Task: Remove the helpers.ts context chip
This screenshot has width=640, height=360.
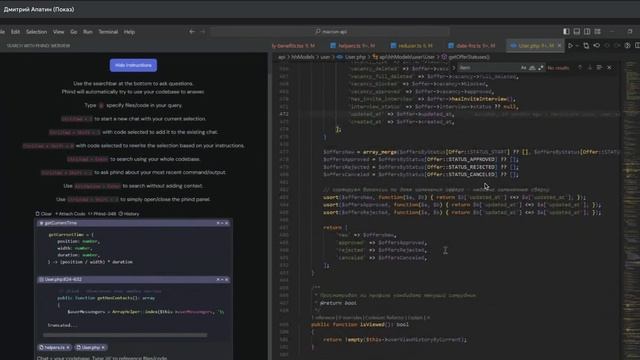Action: pyautogui.click(x=68, y=347)
